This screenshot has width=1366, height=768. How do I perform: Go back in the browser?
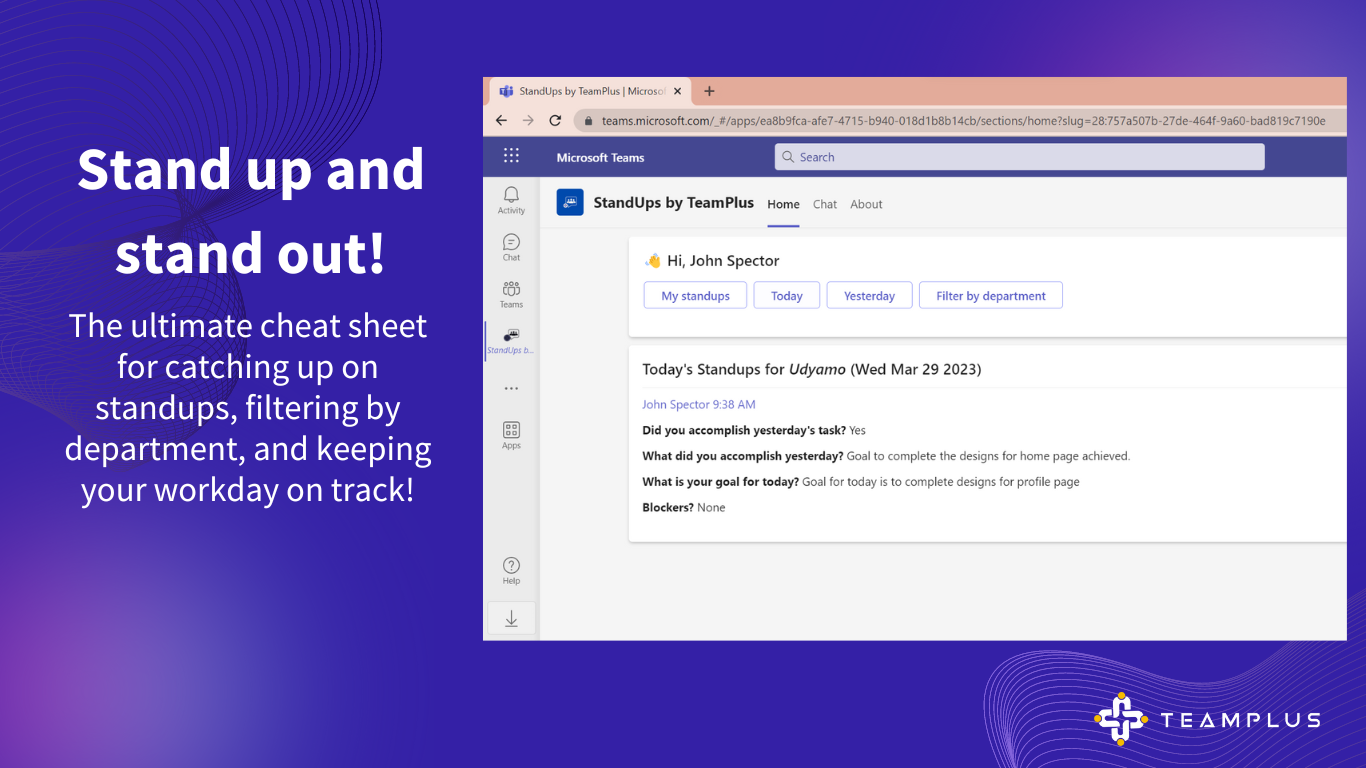point(501,120)
